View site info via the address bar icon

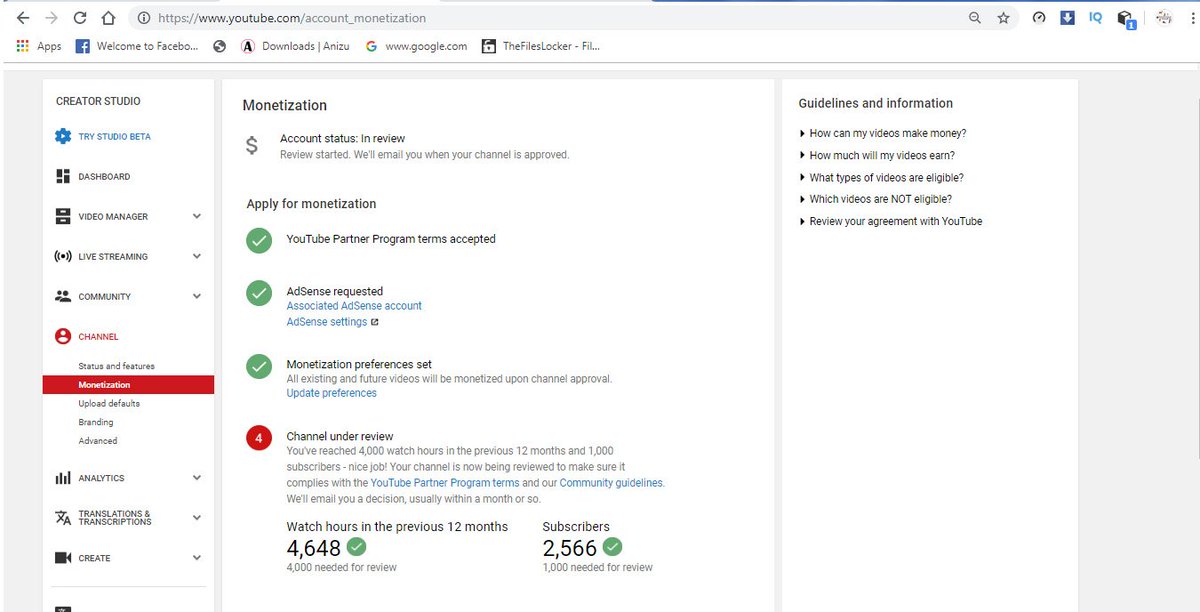tap(144, 18)
